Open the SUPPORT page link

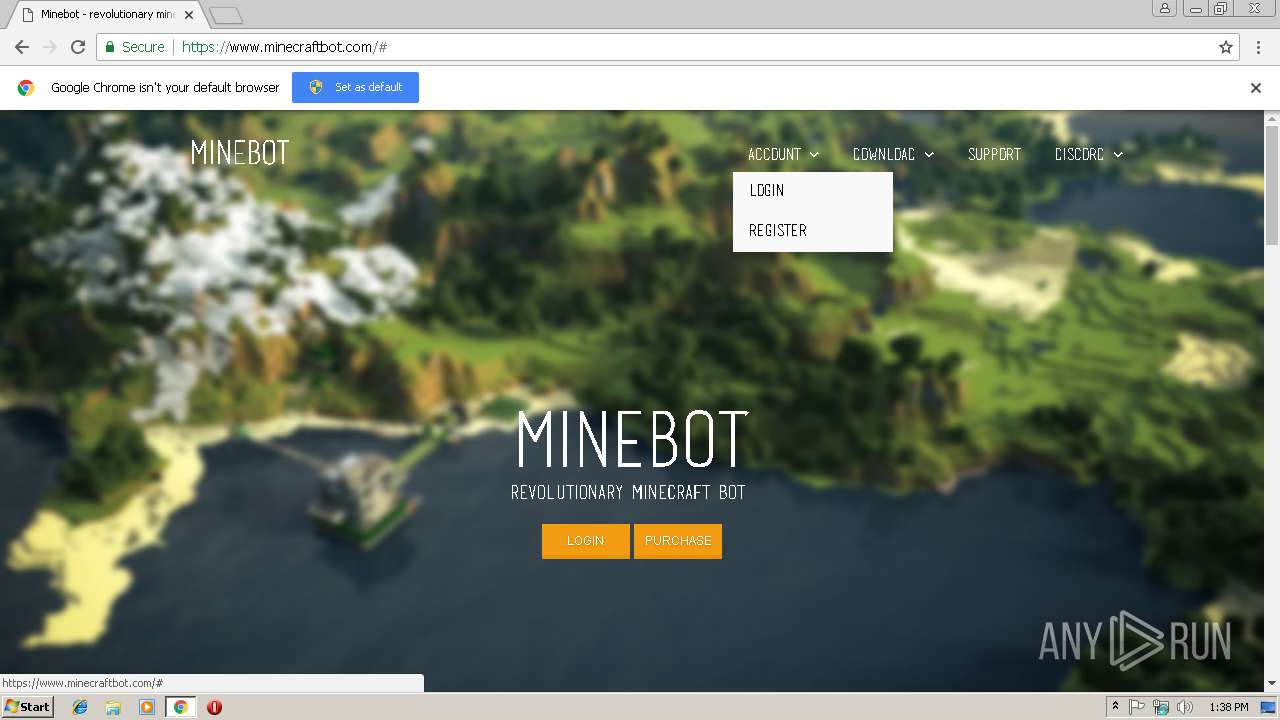pos(994,154)
